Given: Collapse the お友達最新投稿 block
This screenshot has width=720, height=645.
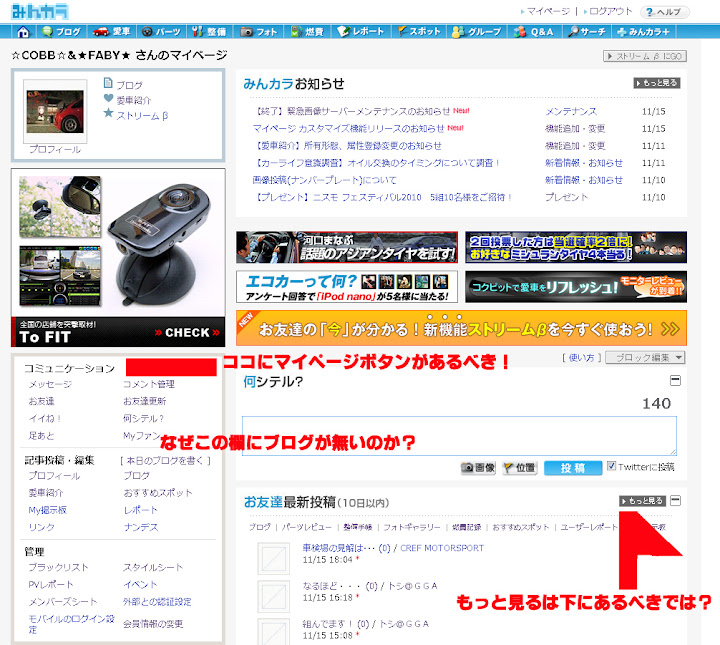Looking at the screenshot, I should click(675, 500).
